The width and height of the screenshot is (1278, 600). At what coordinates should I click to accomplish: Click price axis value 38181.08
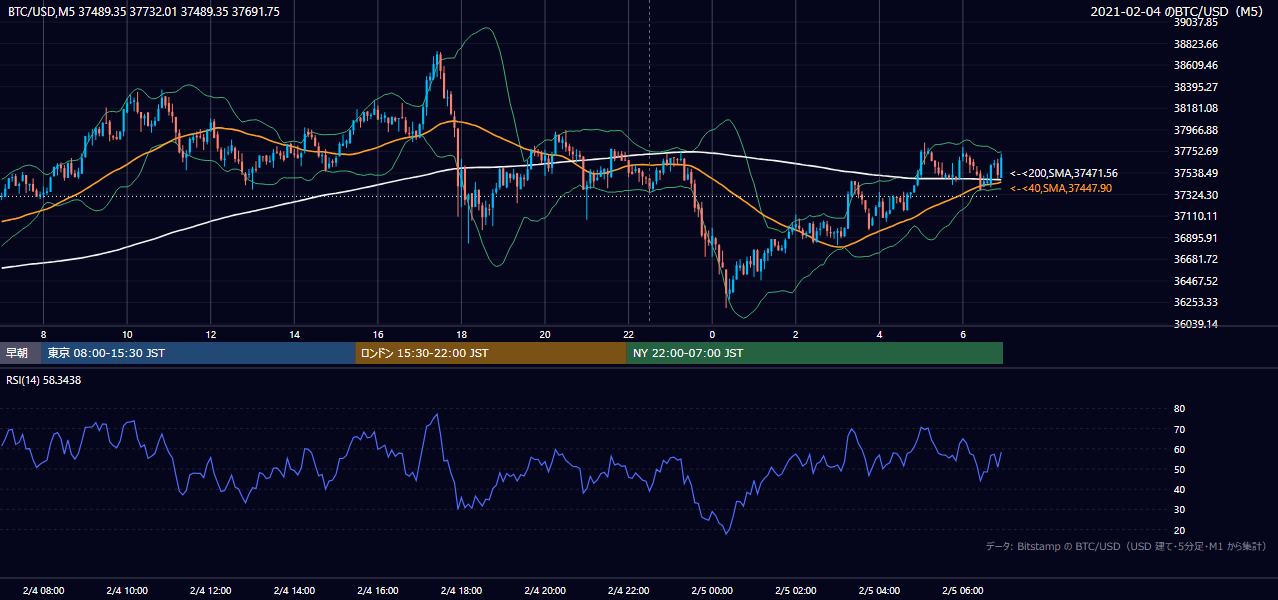point(1195,108)
